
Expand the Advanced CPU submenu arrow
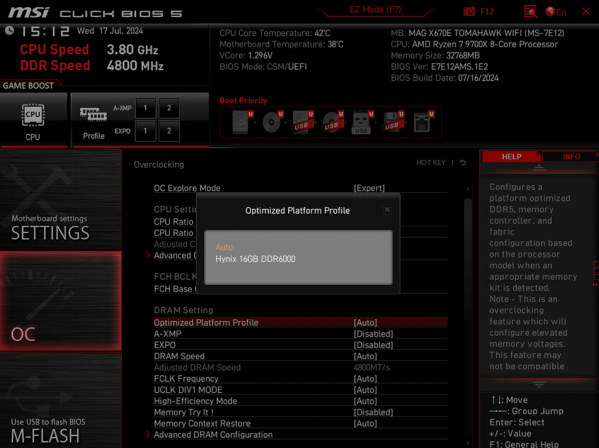coord(148,255)
